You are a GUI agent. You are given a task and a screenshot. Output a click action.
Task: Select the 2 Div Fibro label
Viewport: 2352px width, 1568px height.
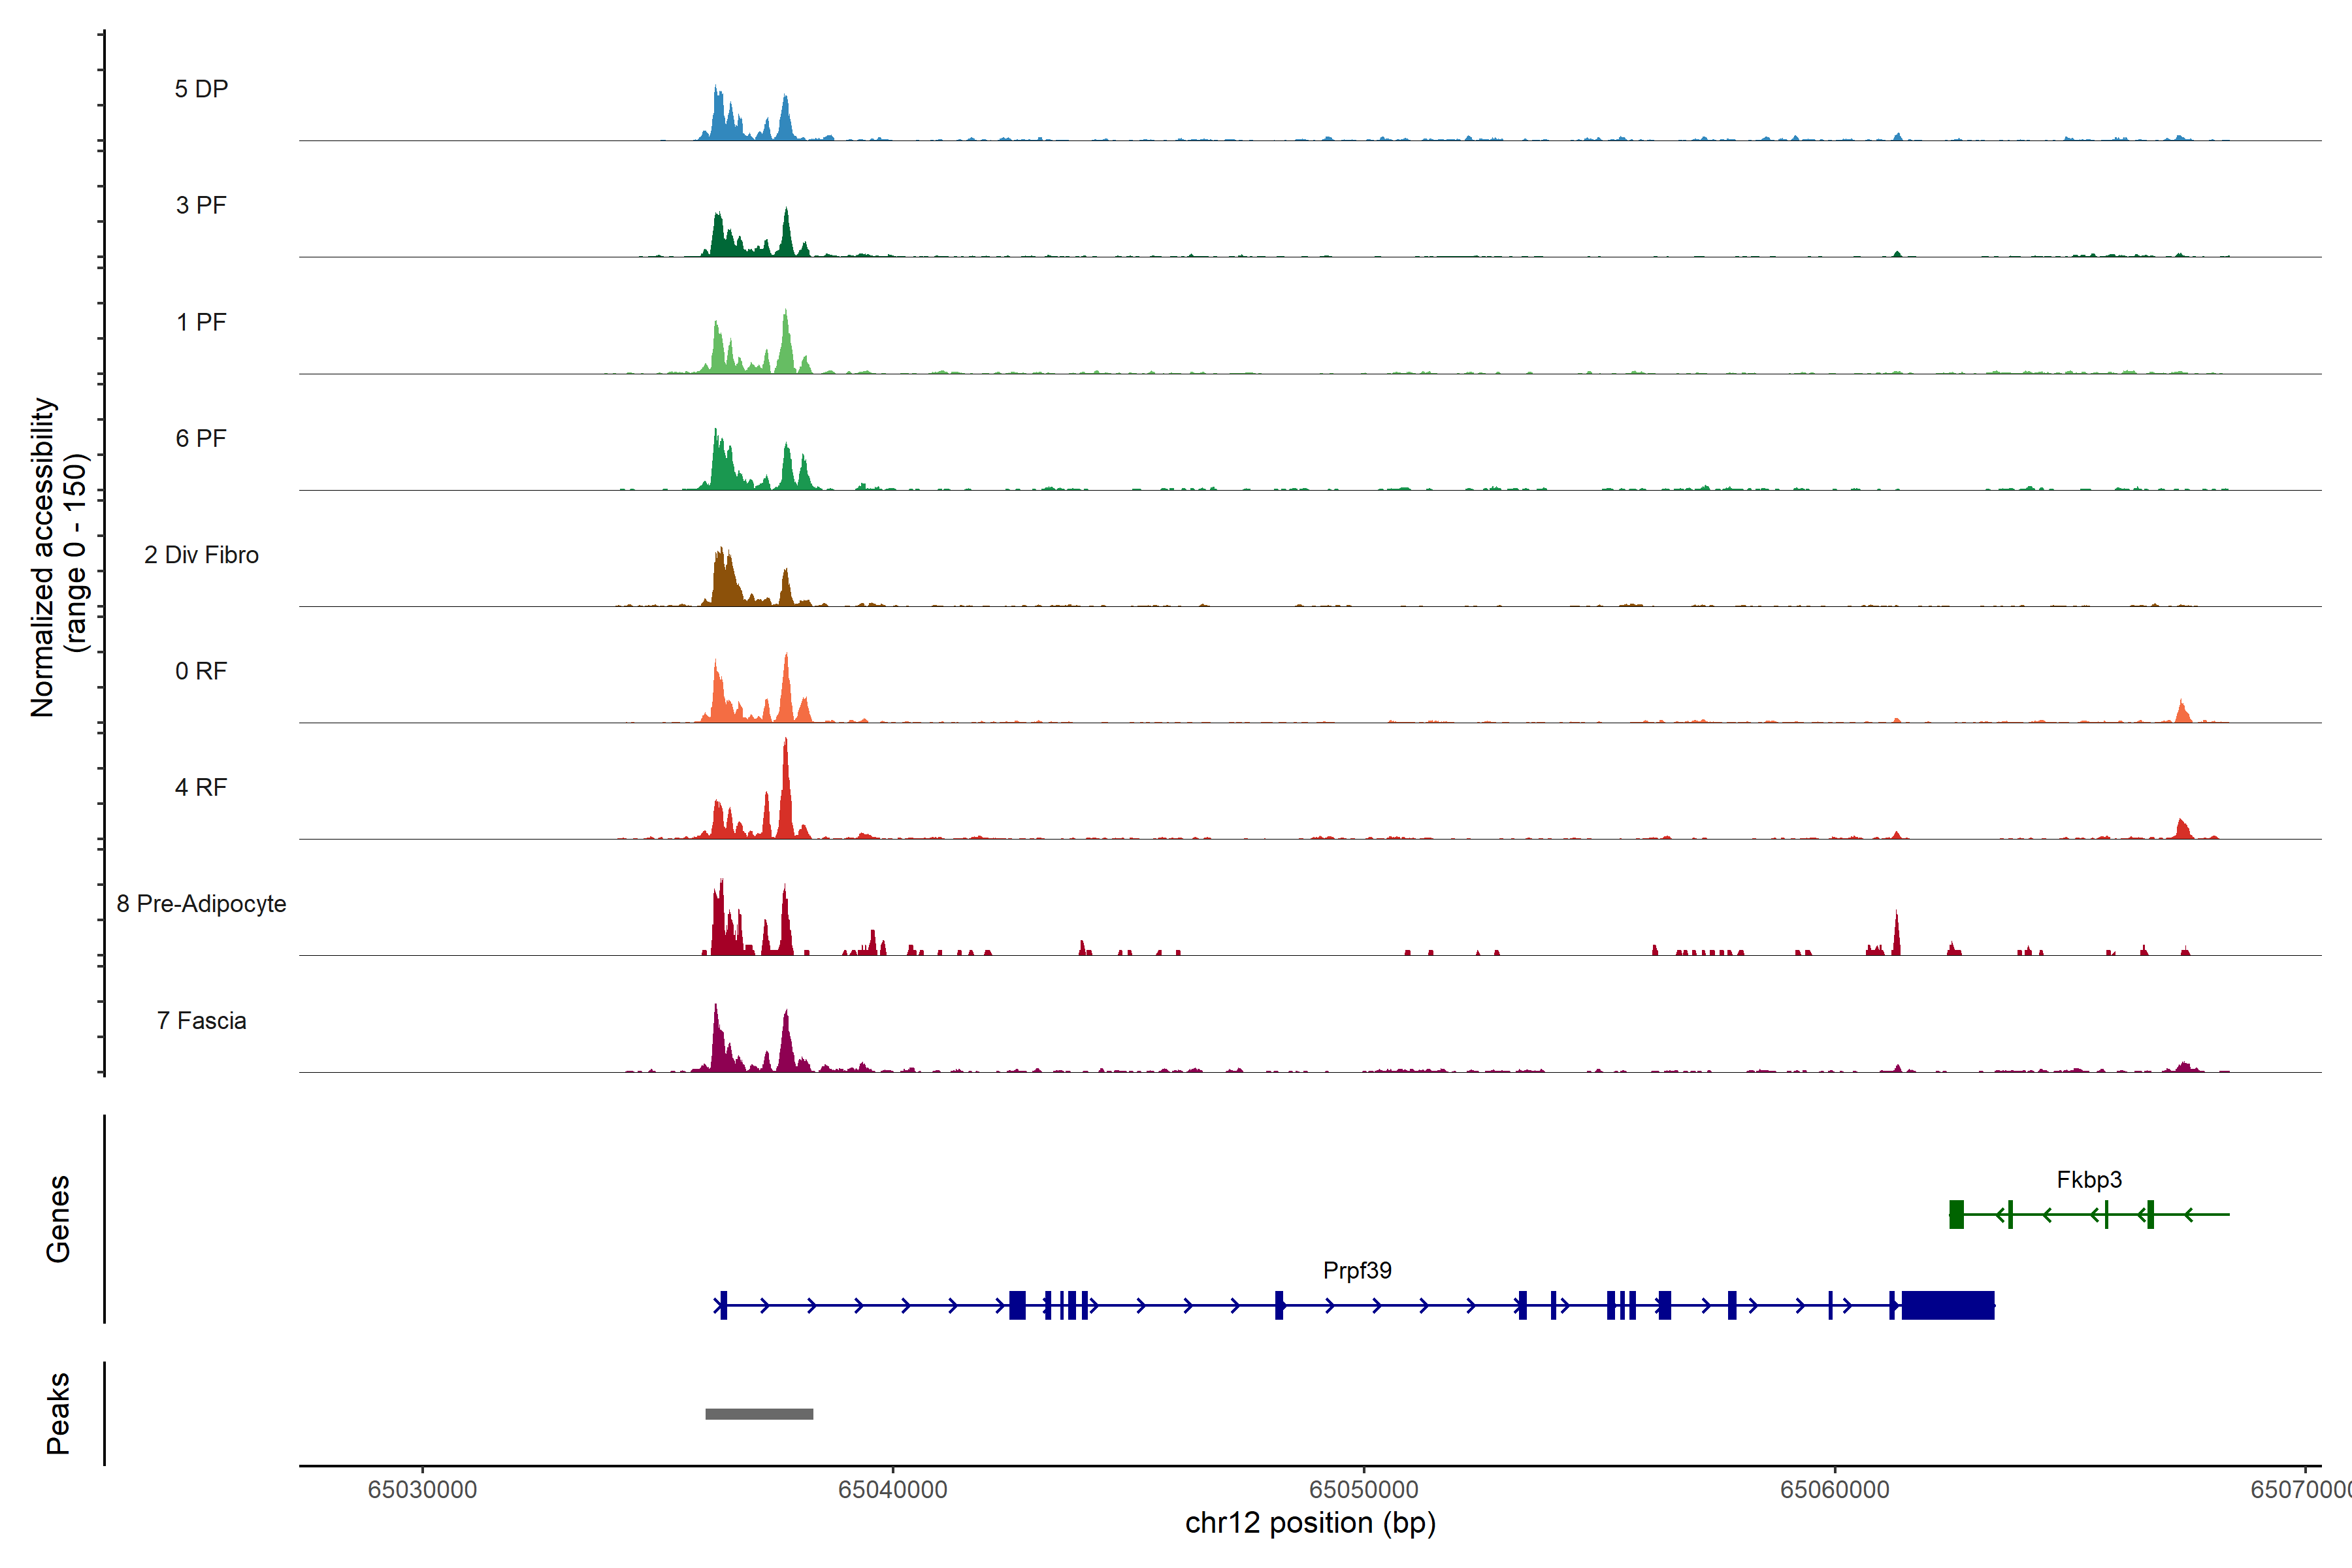click(201, 555)
